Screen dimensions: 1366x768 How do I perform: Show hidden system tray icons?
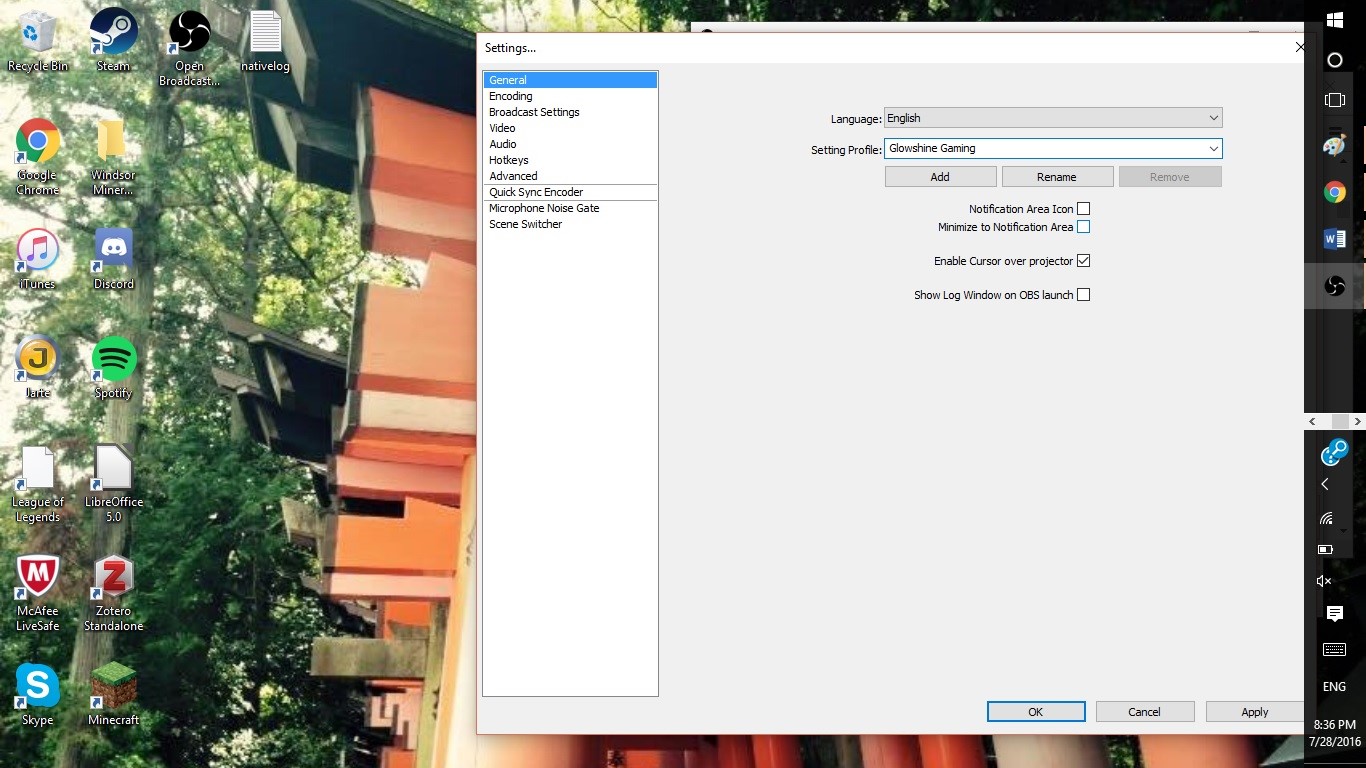pos(1325,484)
